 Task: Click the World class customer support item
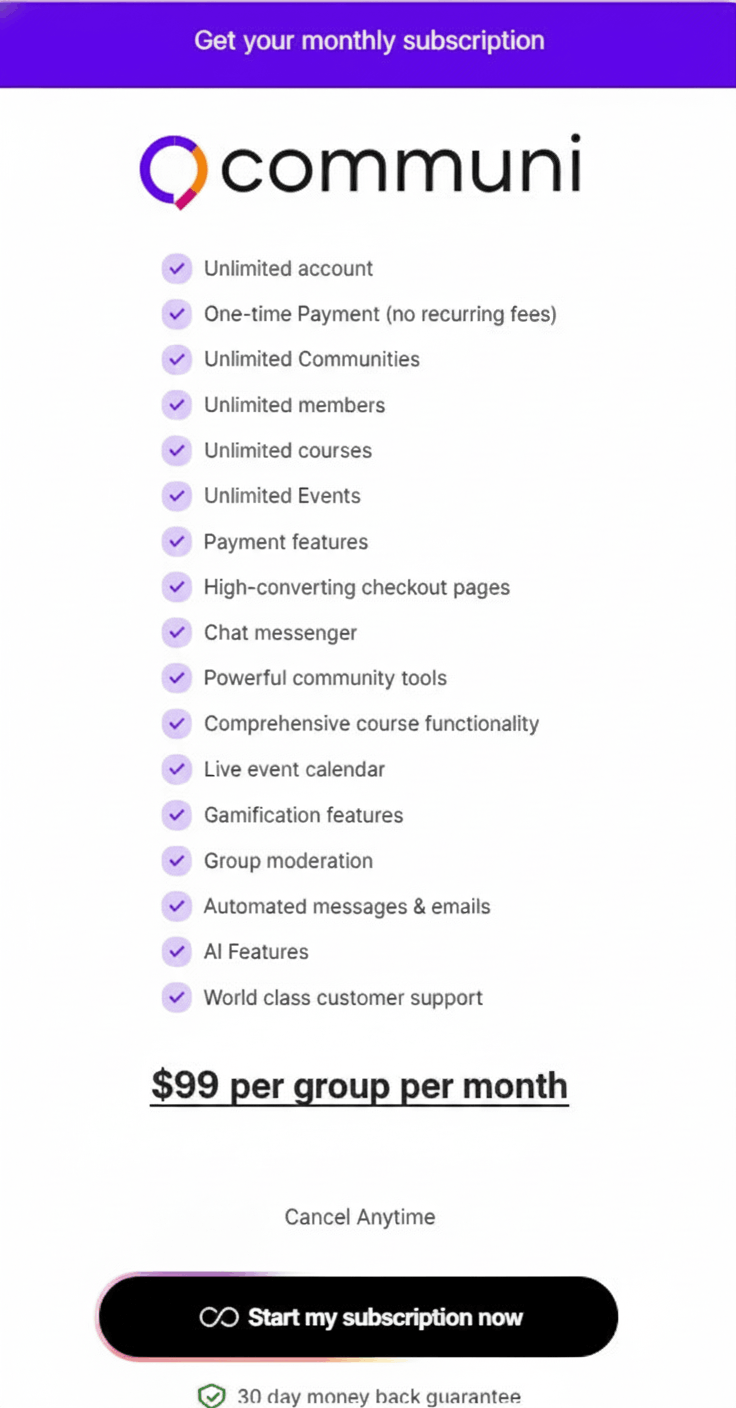click(x=343, y=998)
